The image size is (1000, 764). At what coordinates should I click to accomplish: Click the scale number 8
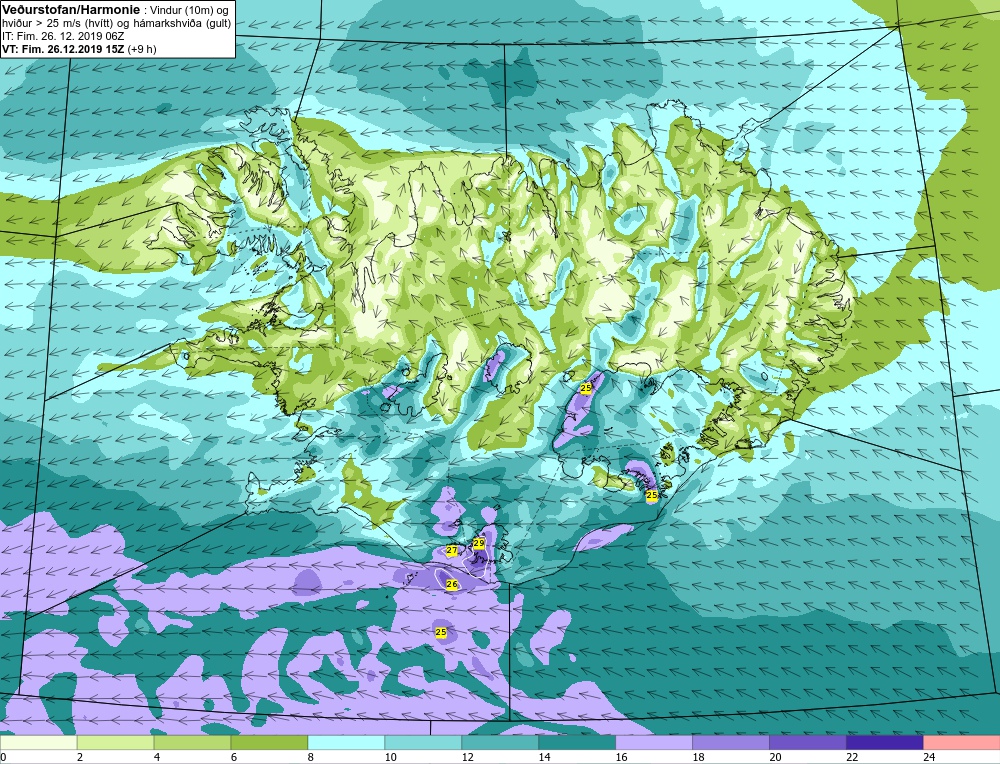point(311,757)
